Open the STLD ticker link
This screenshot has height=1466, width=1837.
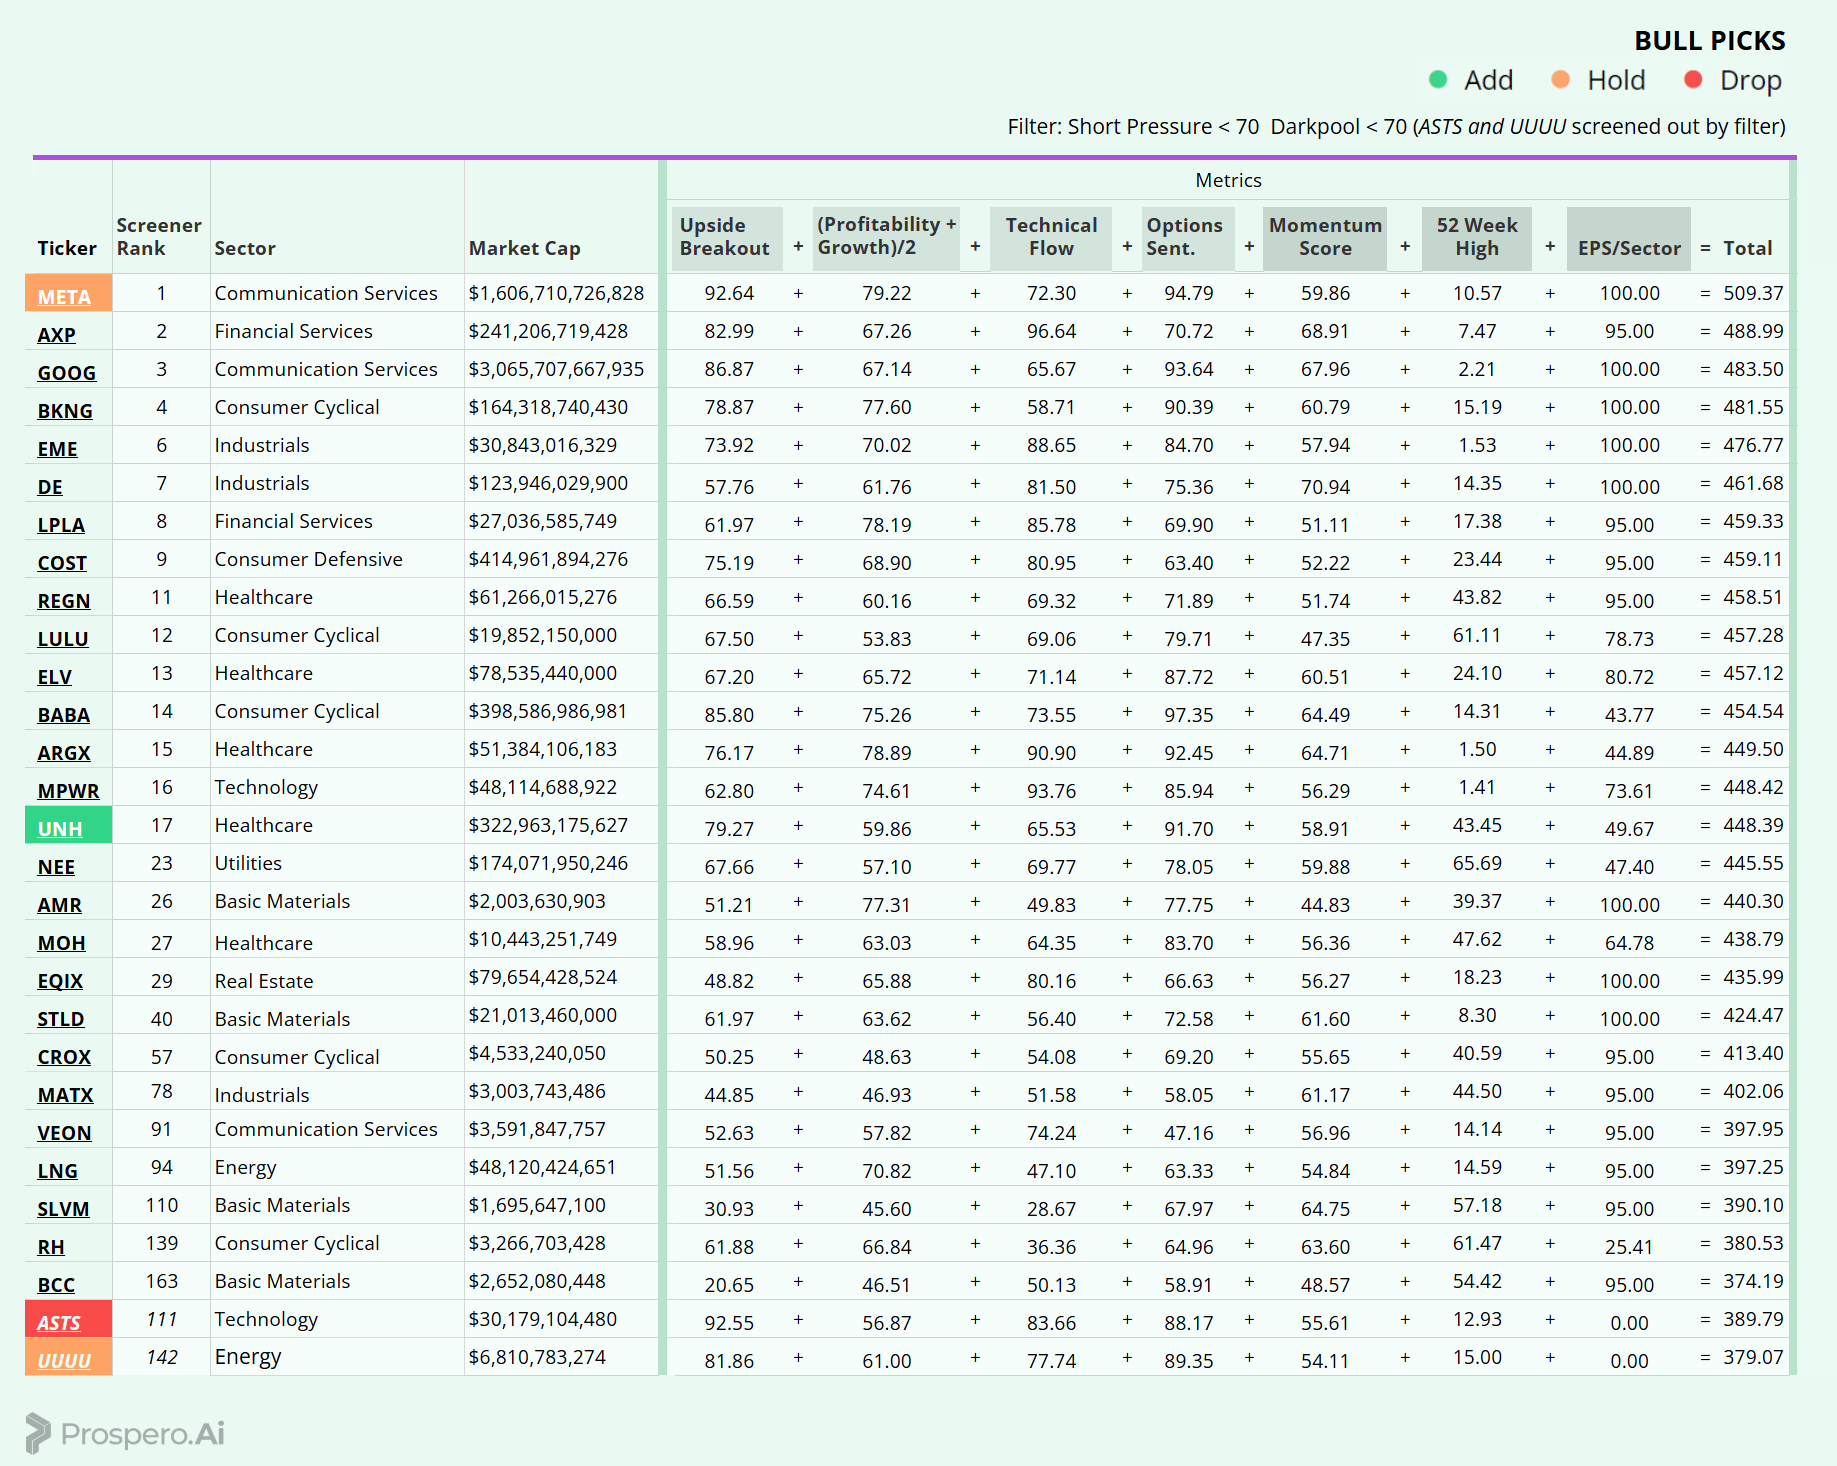[61, 1019]
